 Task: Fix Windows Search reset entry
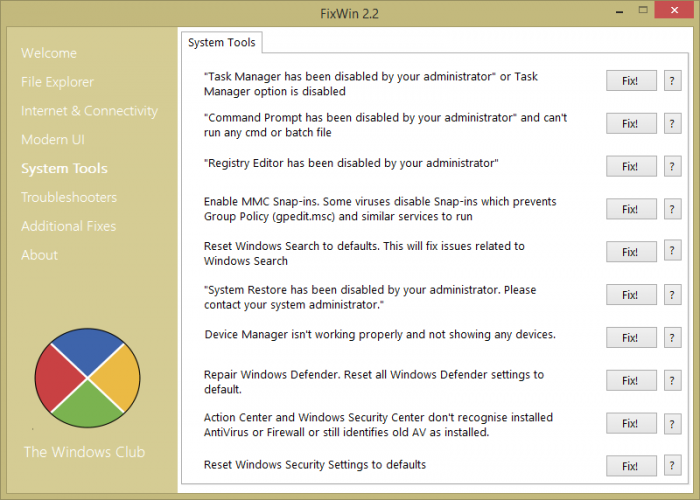point(631,252)
